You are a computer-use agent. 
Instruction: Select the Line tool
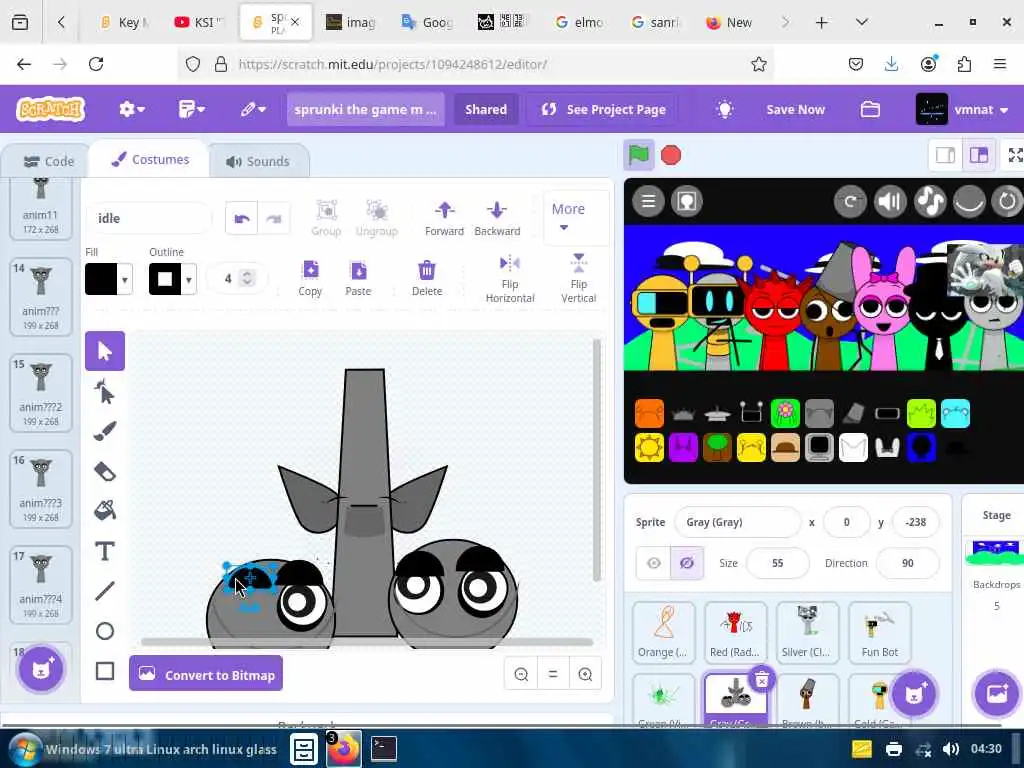[104, 591]
